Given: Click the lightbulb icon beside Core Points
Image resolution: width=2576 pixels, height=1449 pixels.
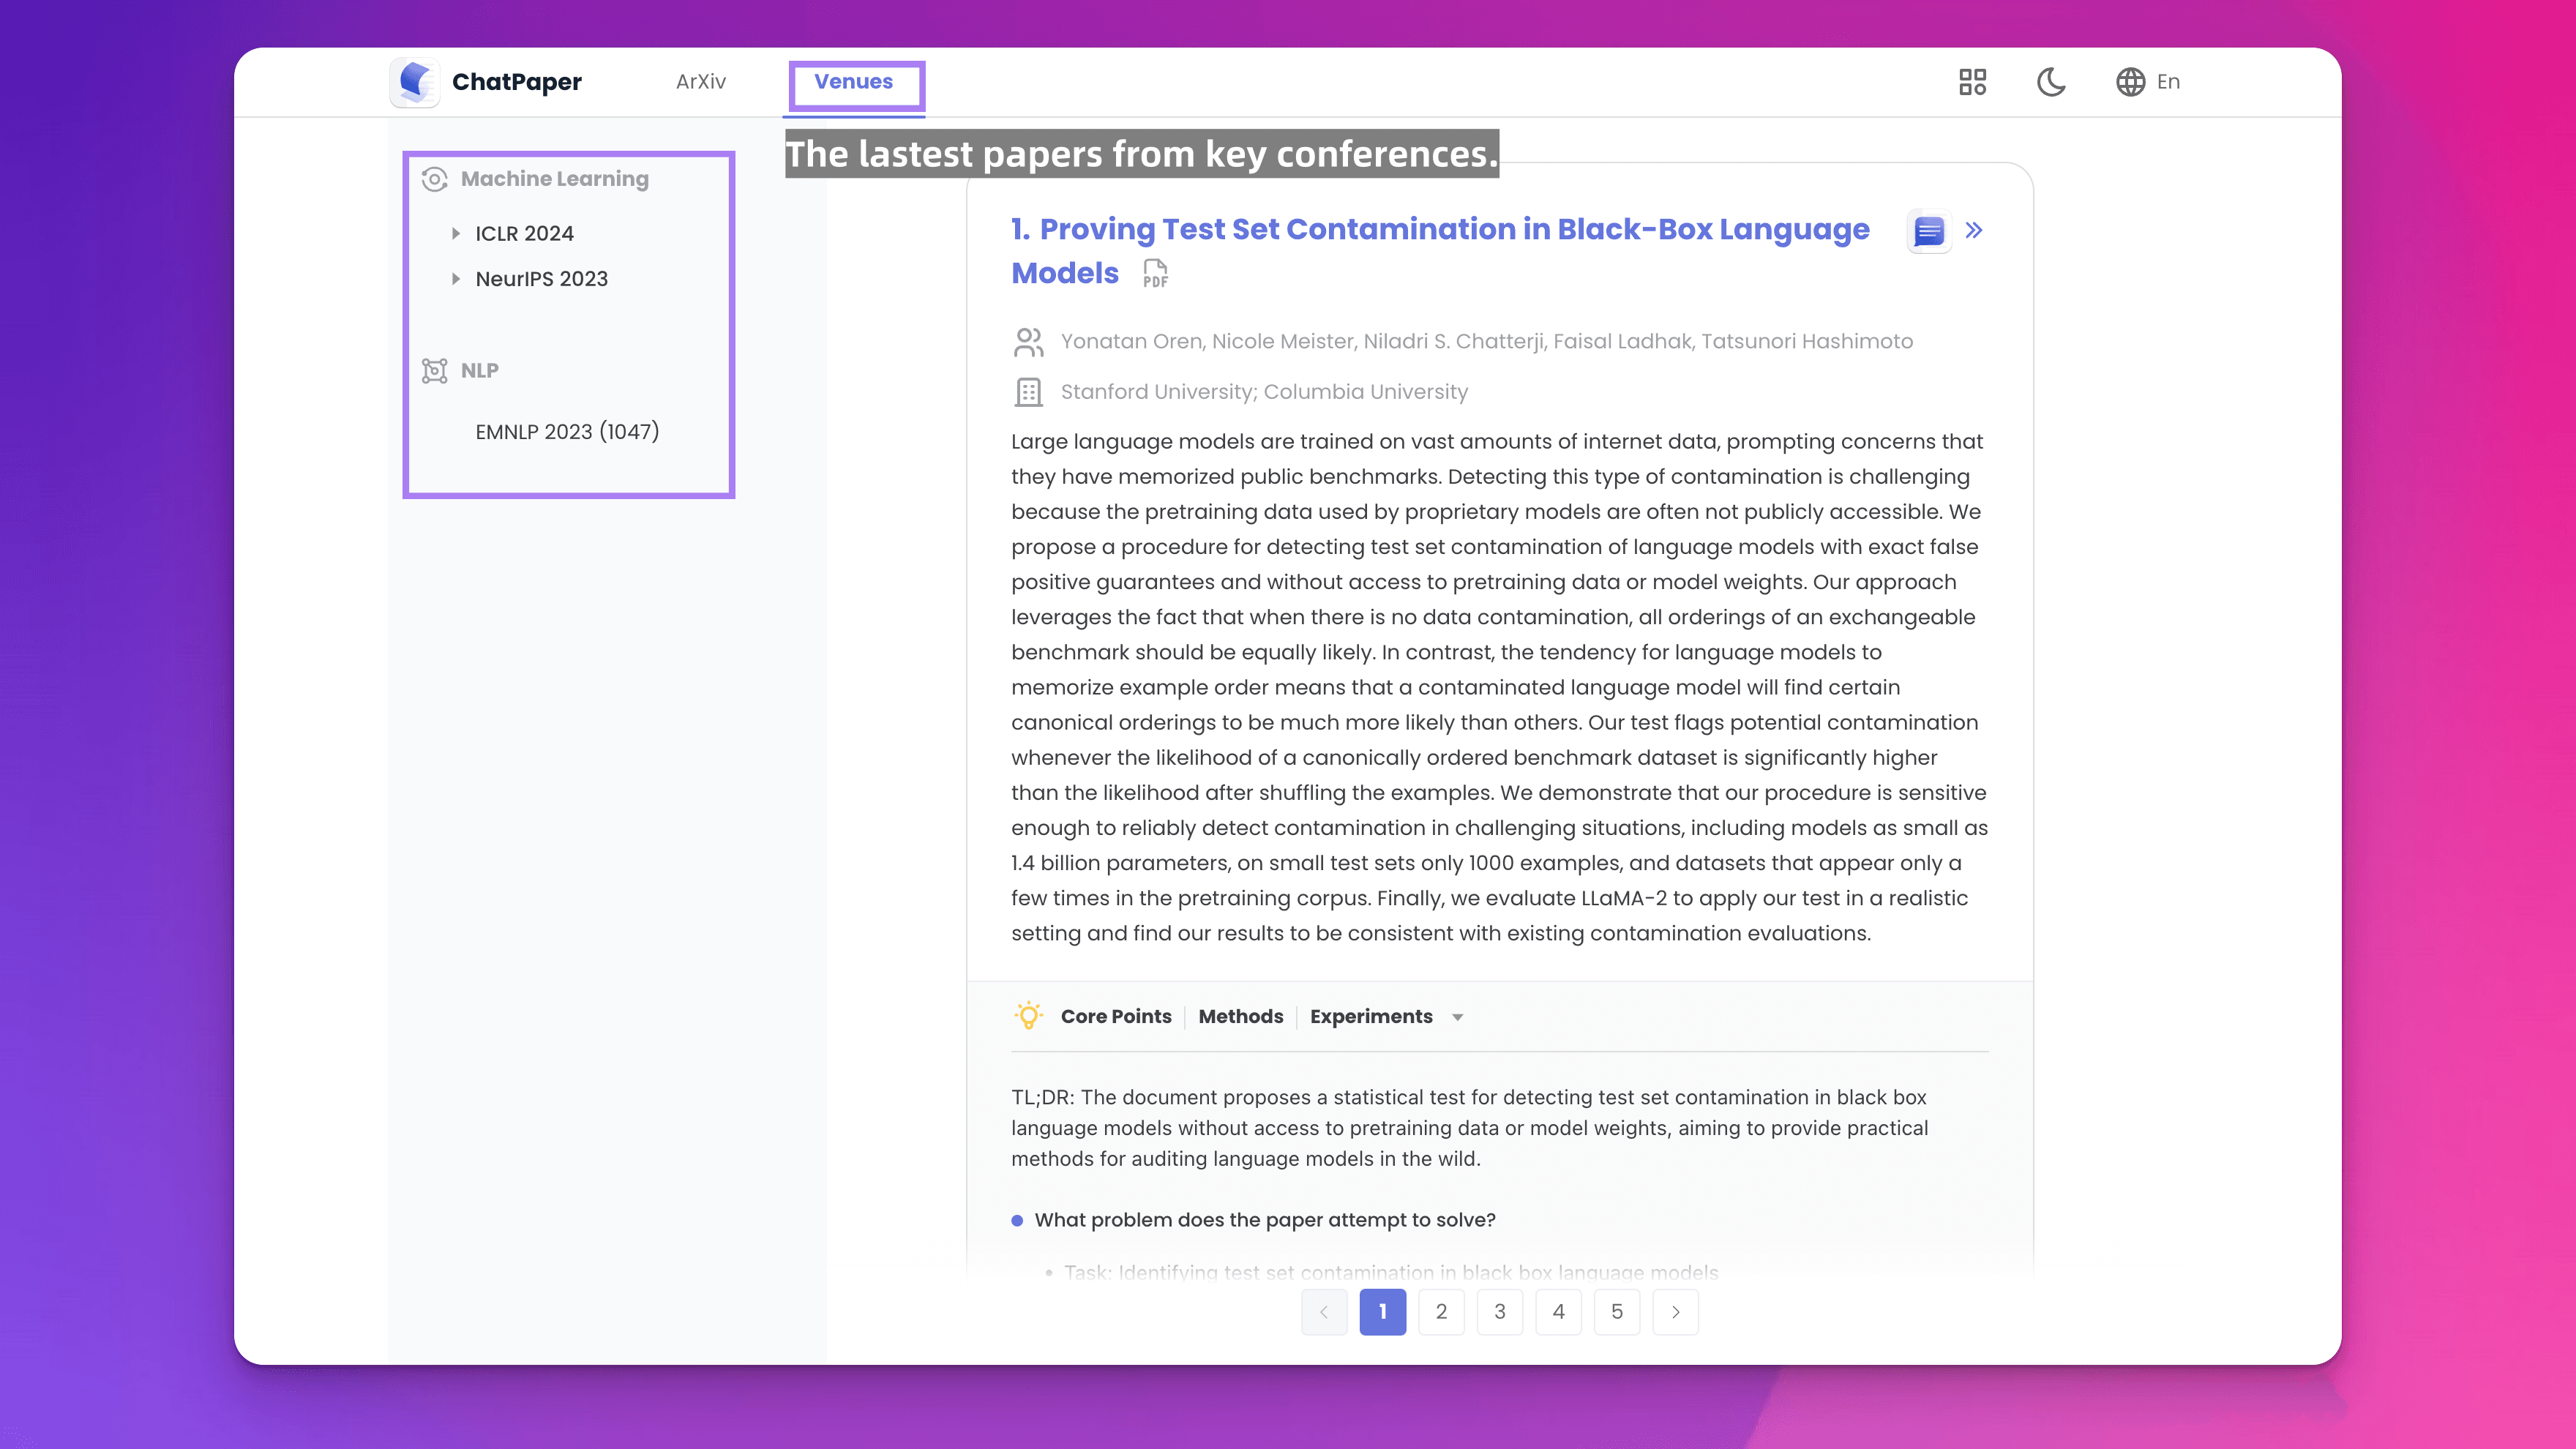Looking at the screenshot, I should (x=1028, y=1016).
